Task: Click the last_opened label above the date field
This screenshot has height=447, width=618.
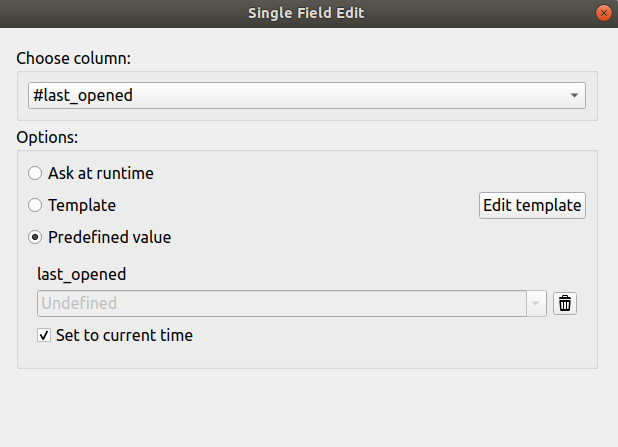Action: point(81,273)
